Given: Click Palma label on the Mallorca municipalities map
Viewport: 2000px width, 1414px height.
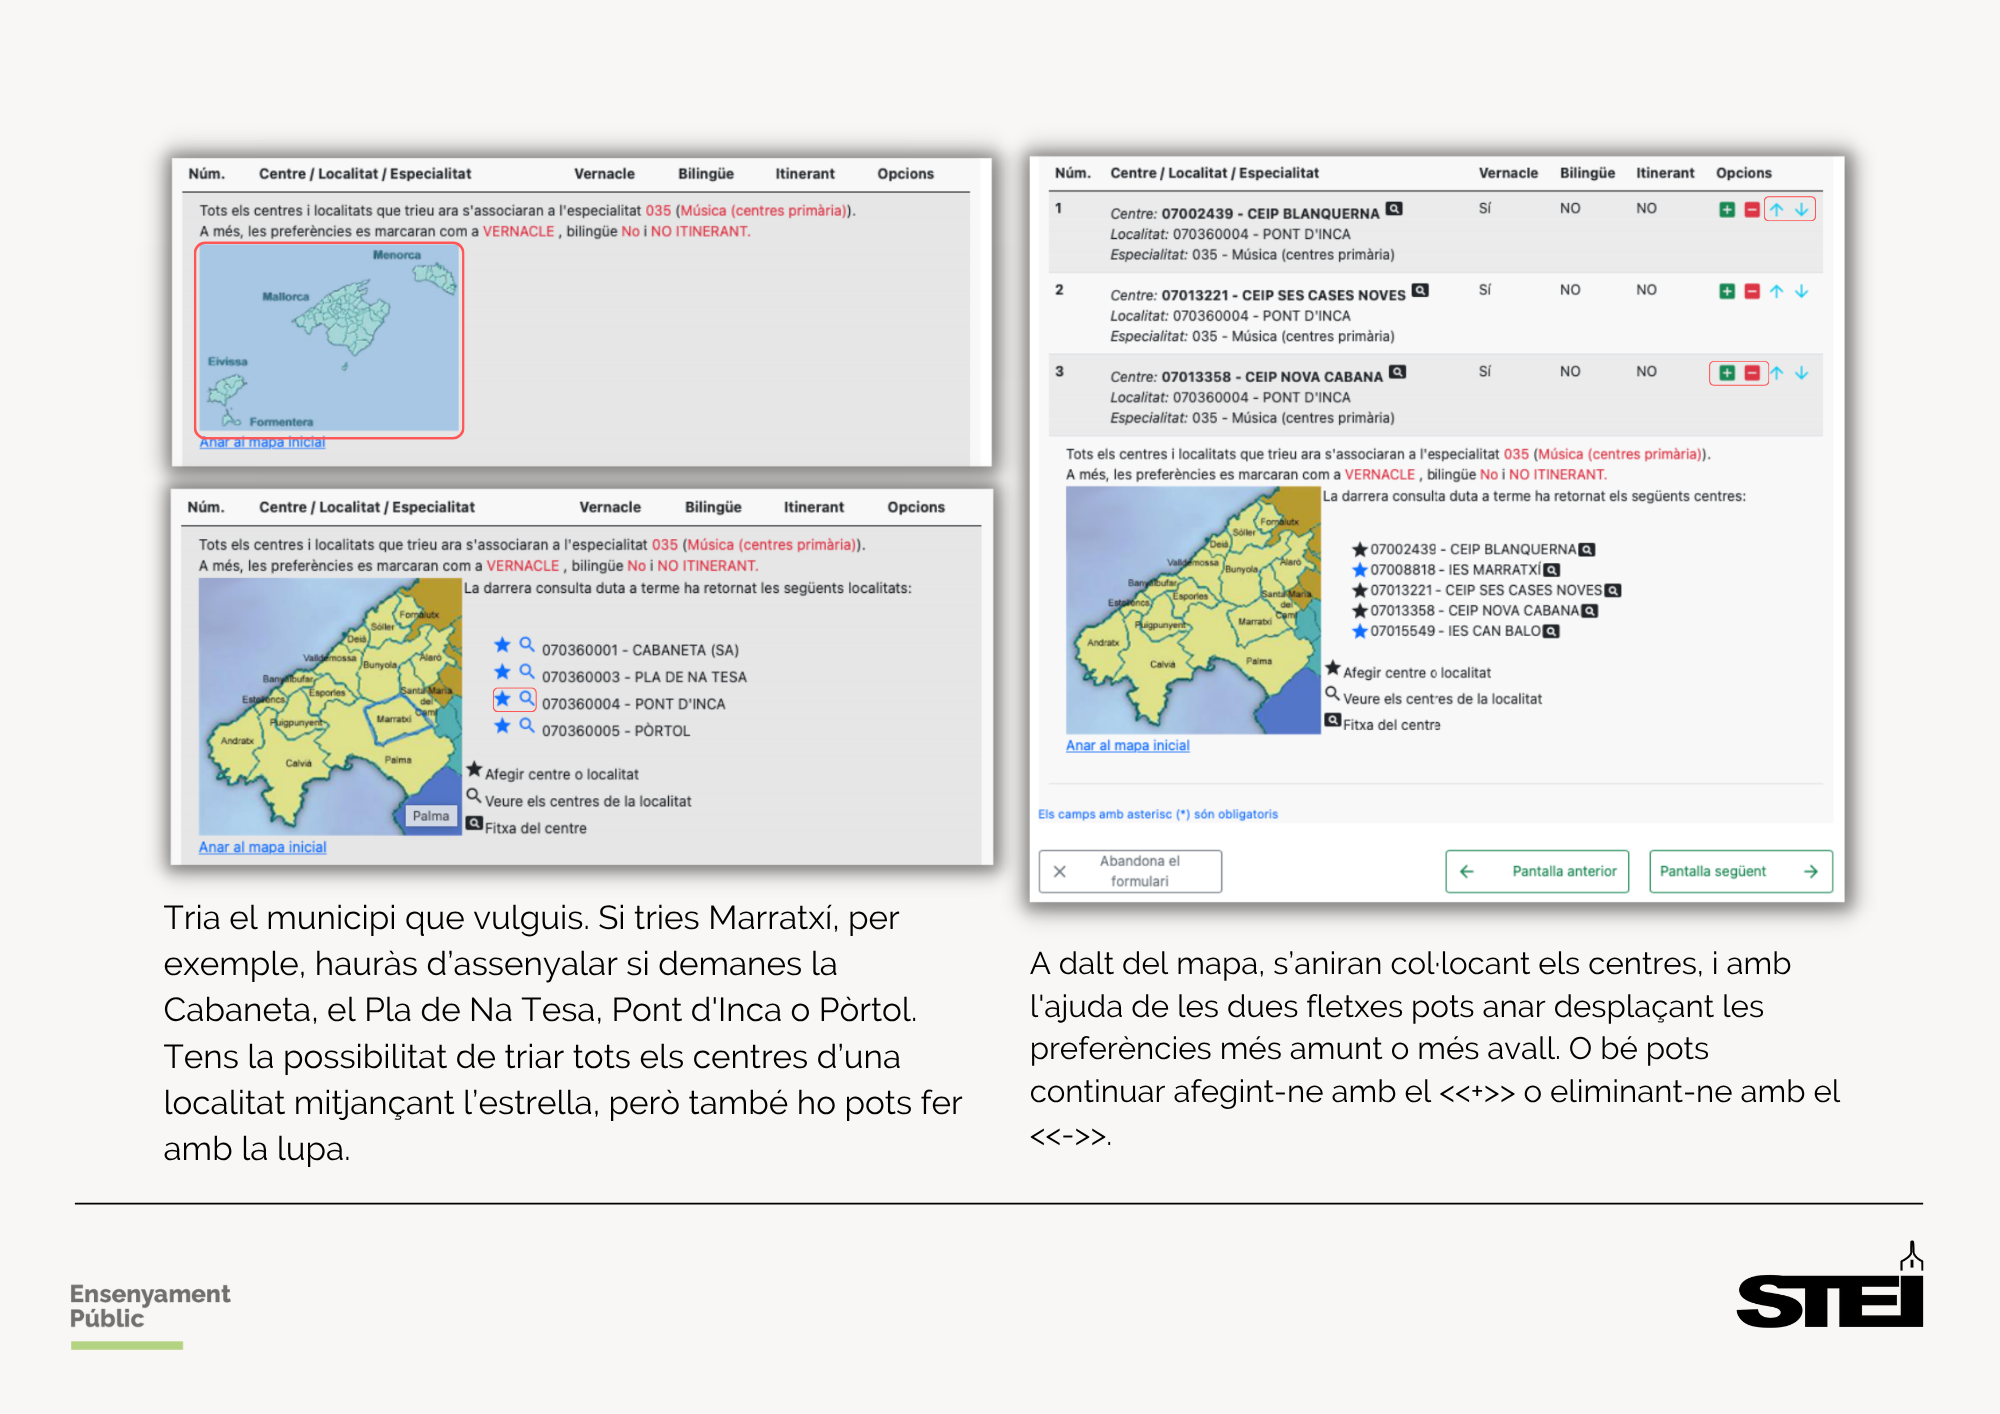Looking at the screenshot, I should [x=431, y=816].
